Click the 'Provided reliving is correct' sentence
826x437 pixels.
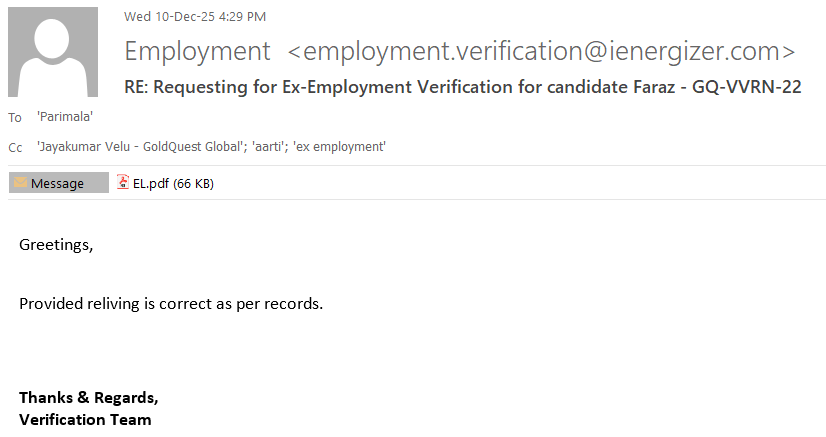click(170, 303)
